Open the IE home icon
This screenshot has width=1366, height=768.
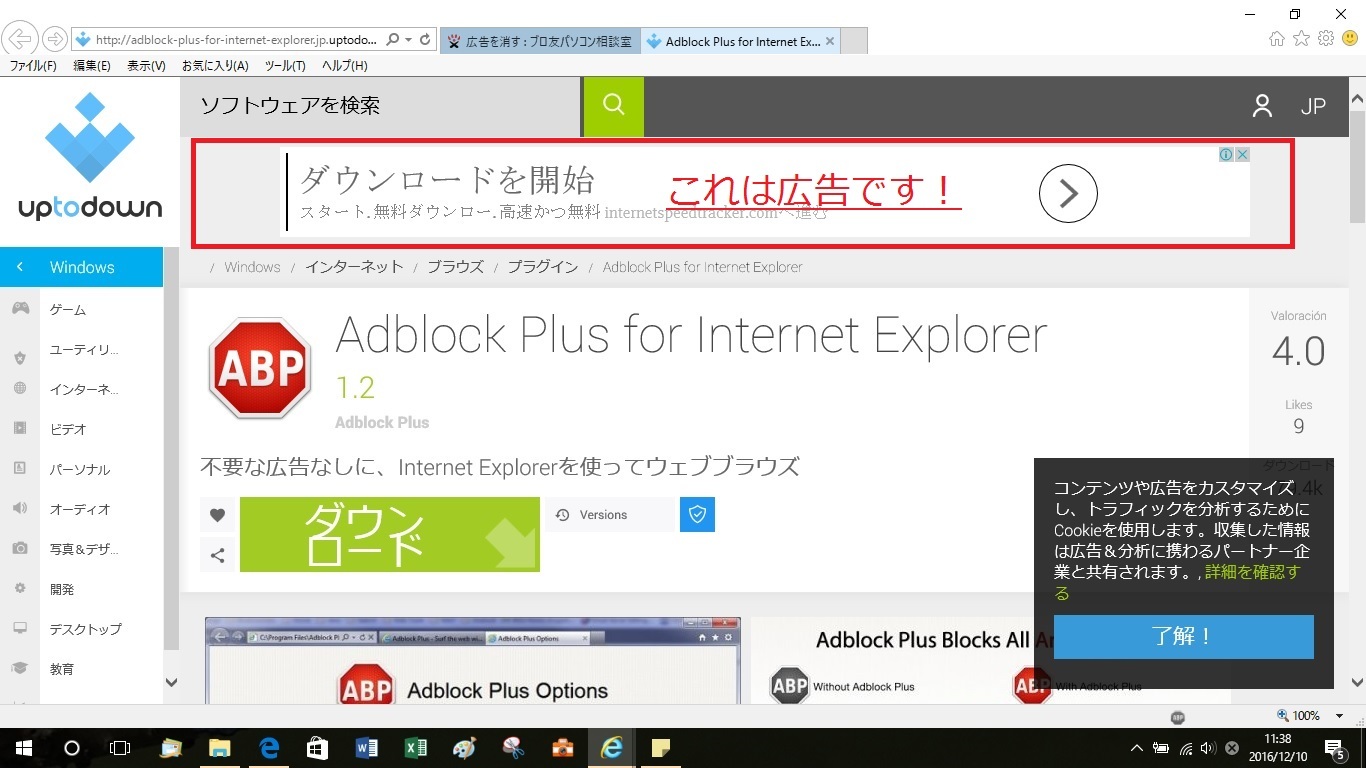coord(1277,39)
